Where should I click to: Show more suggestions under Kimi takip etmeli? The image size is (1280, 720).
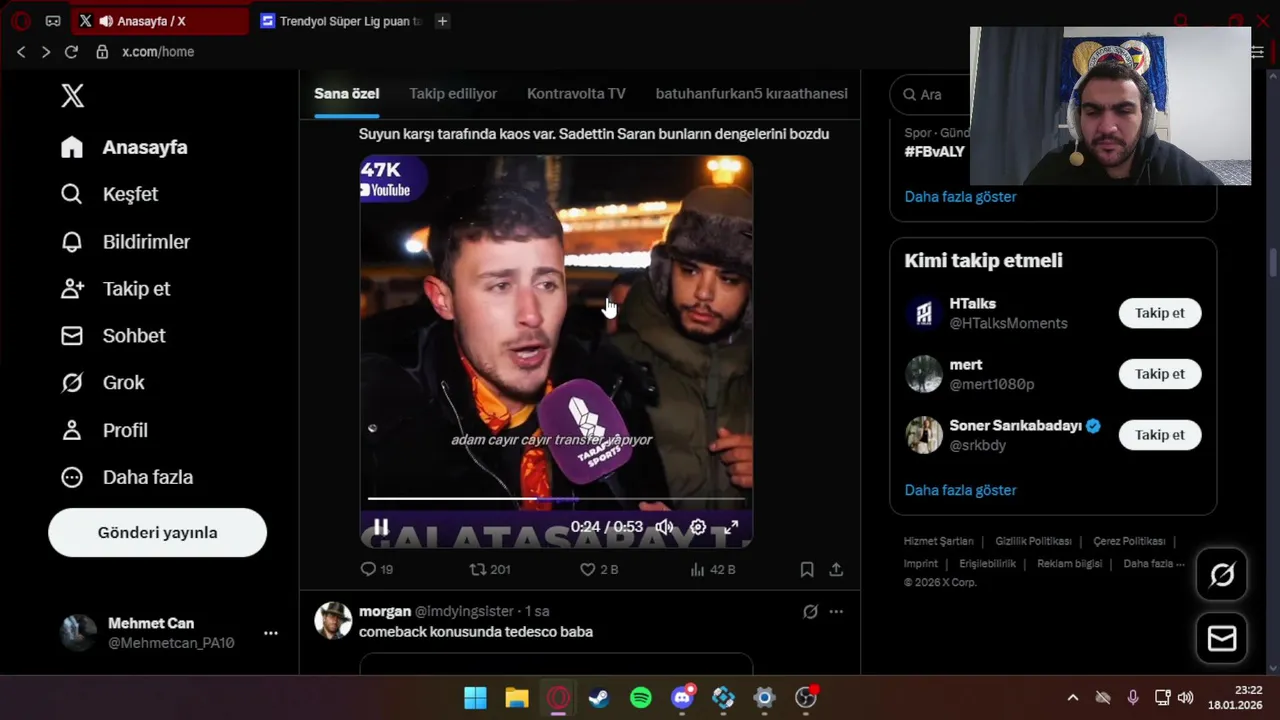point(960,490)
